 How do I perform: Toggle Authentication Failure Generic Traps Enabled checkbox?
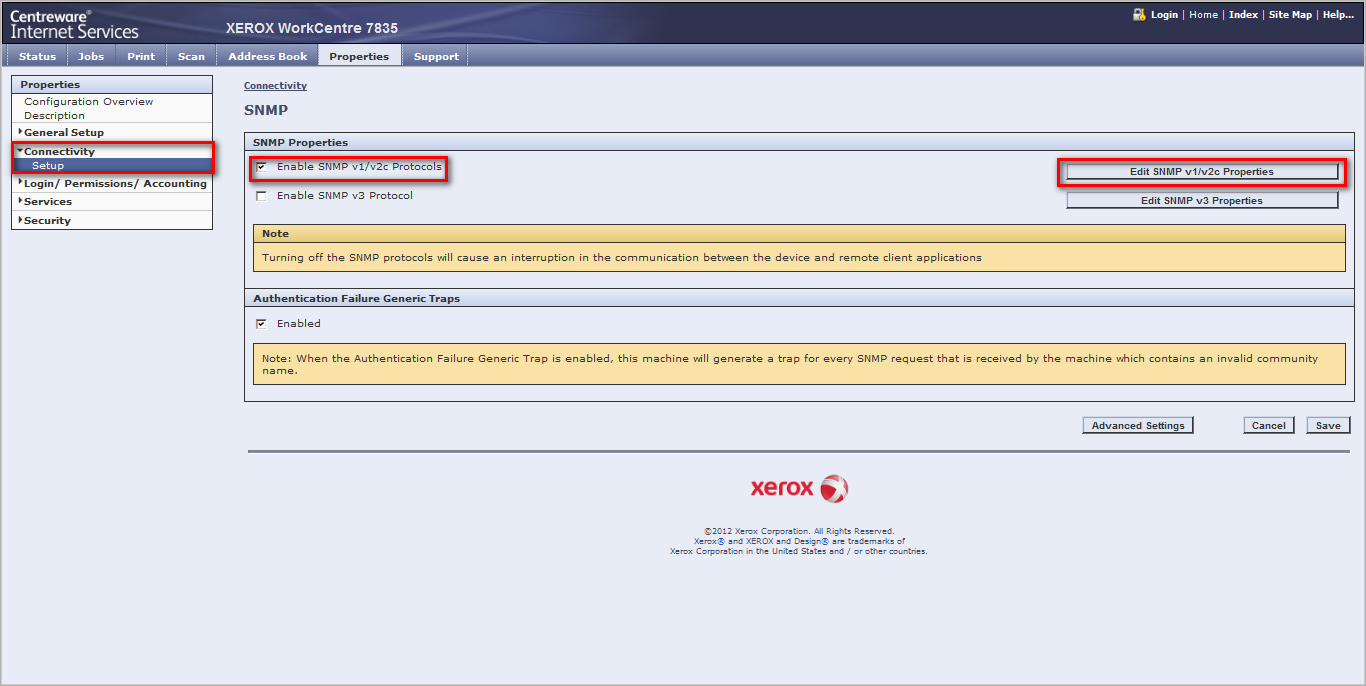click(262, 324)
